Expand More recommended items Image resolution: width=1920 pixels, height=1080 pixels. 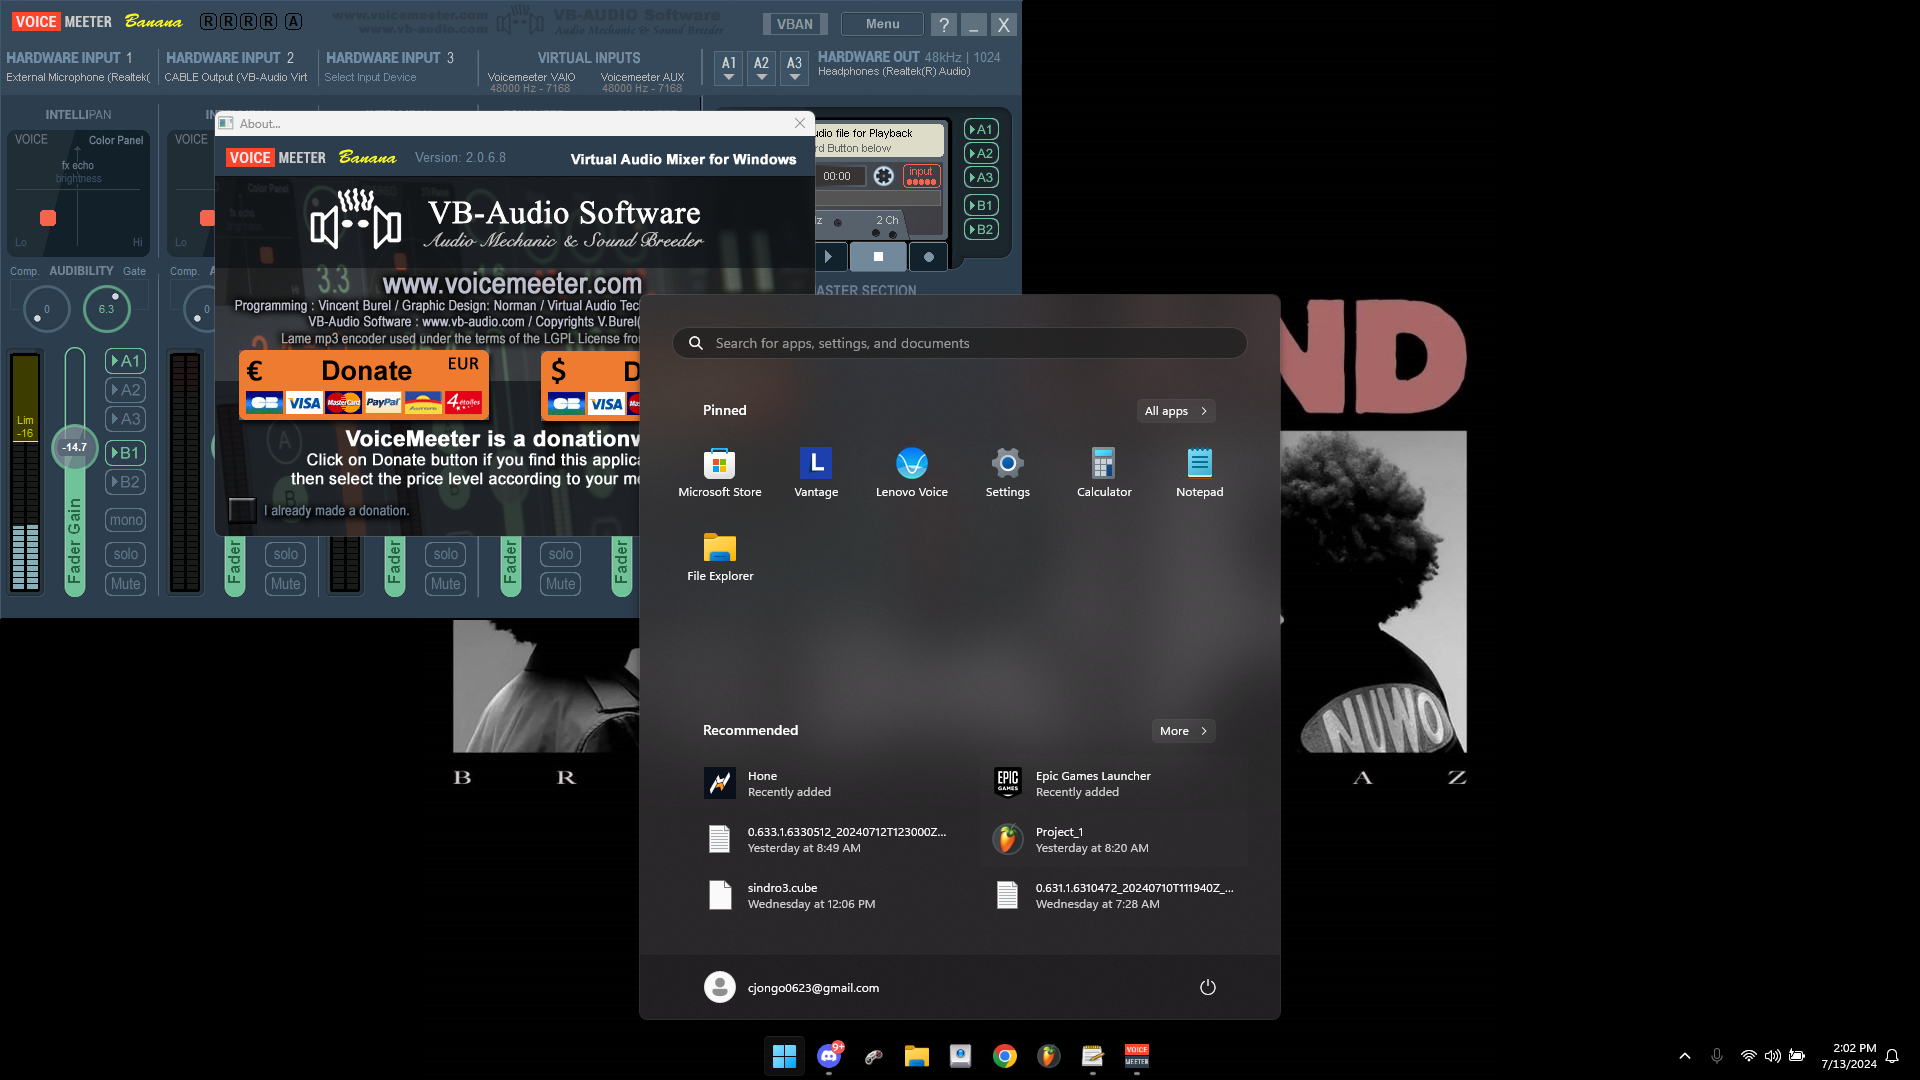pyautogui.click(x=1183, y=731)
